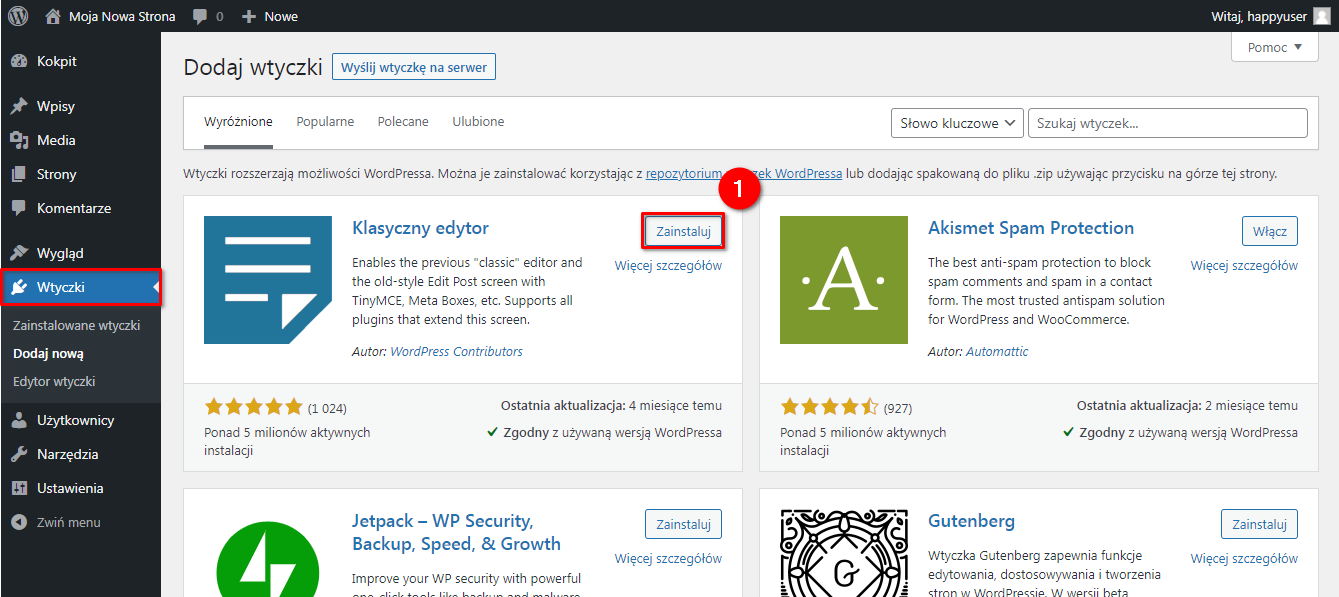
Task: Click the Wygląd paintbrush icon
Action: (19, 253)
